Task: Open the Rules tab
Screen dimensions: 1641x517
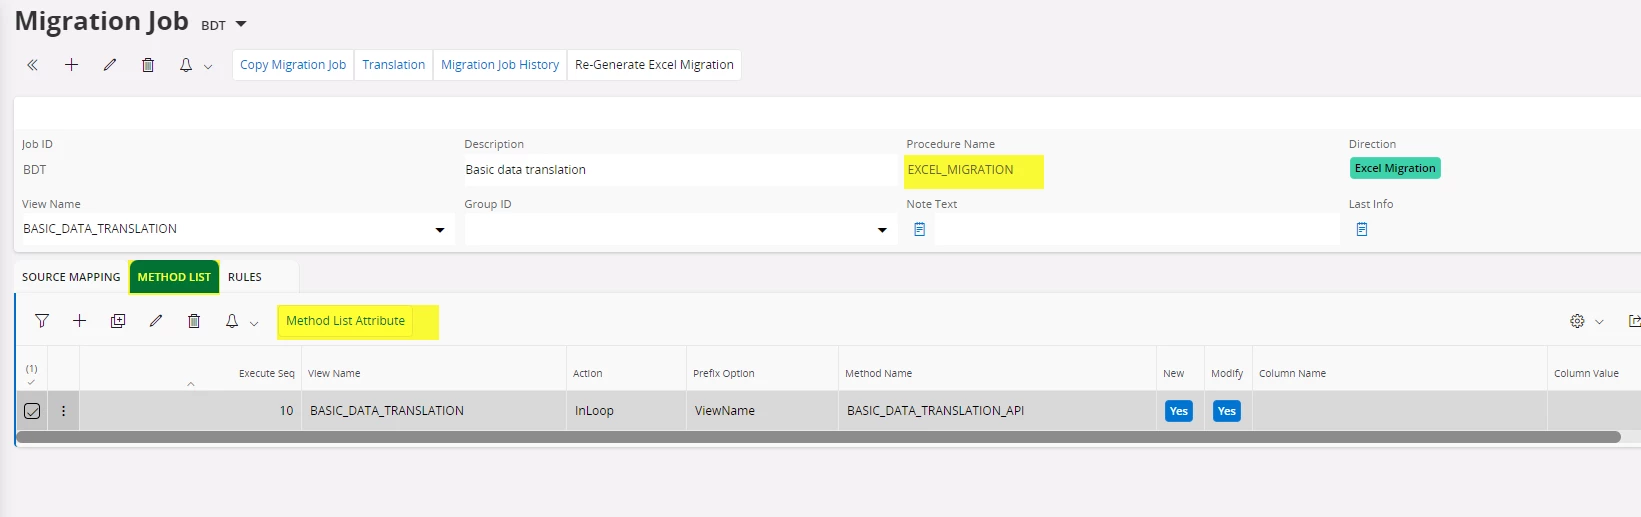Action: tap(244, 277)
